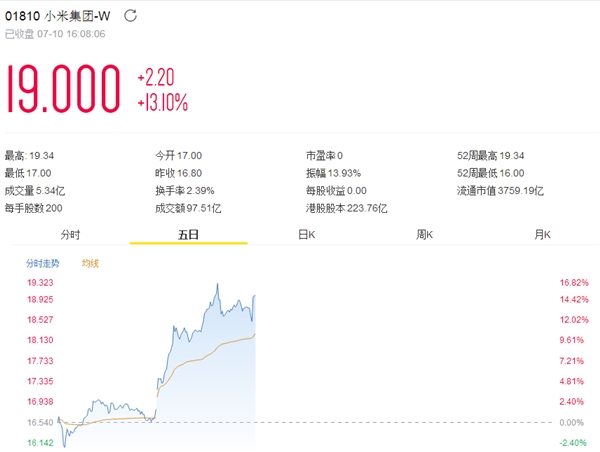The image size is (600, 452).
Task: Click the 成交量 5.34亿 field
Action: point(34,190)
